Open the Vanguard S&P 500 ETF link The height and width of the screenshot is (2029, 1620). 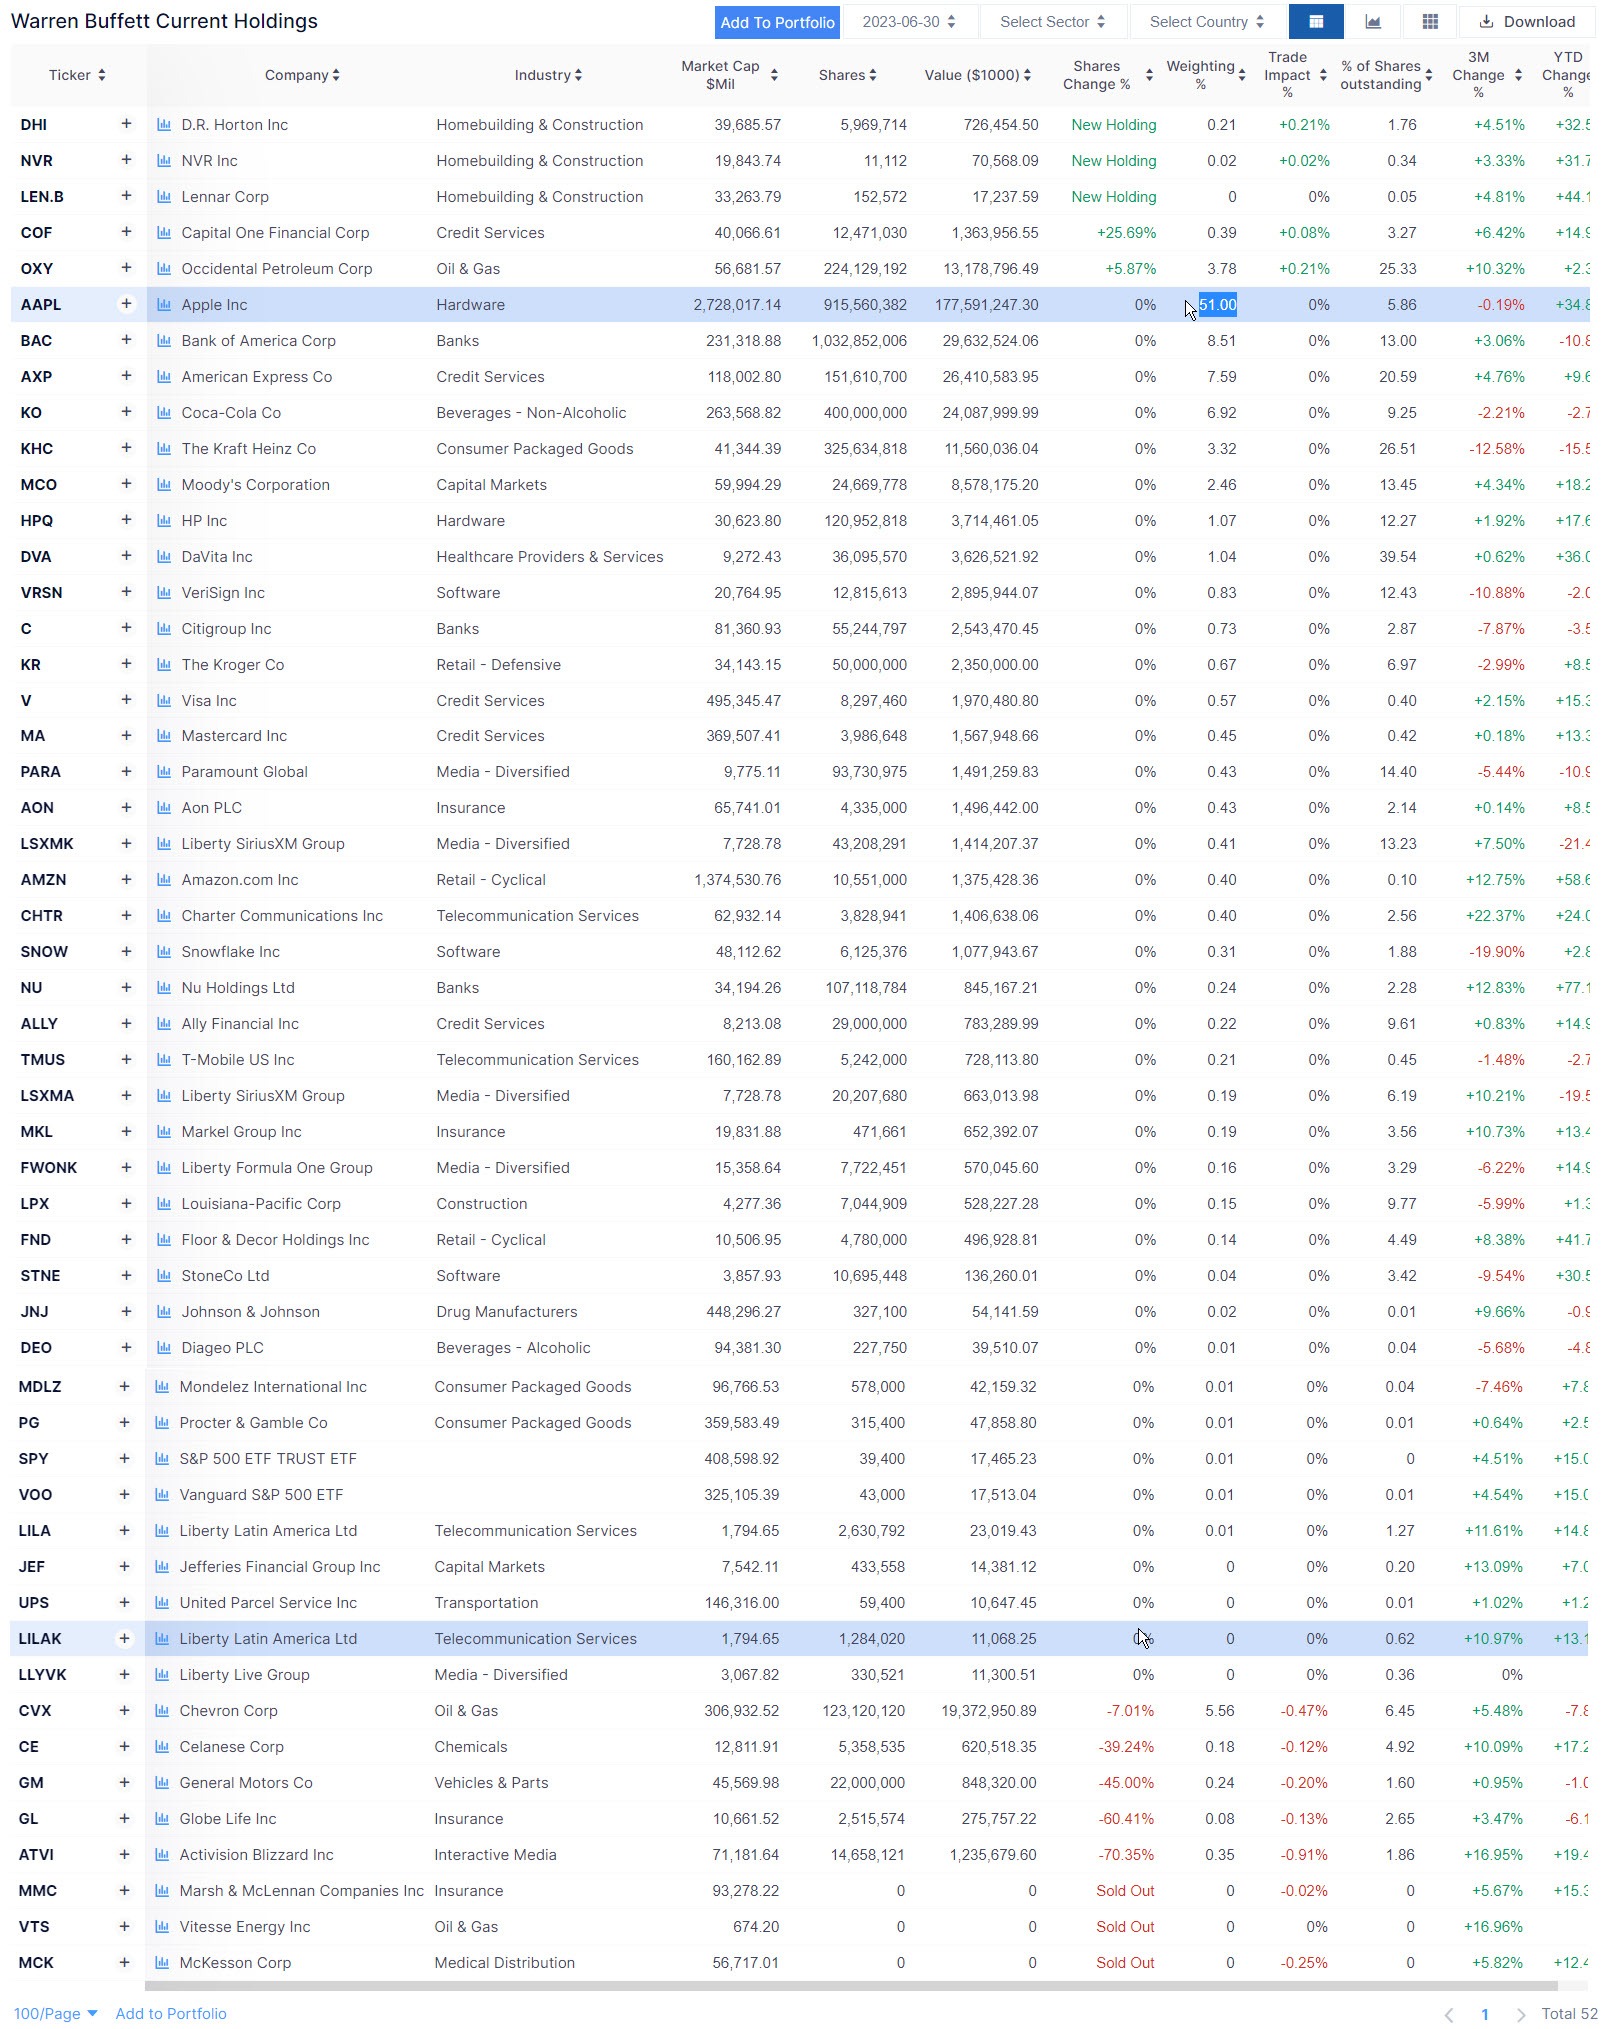point(261,1495)
